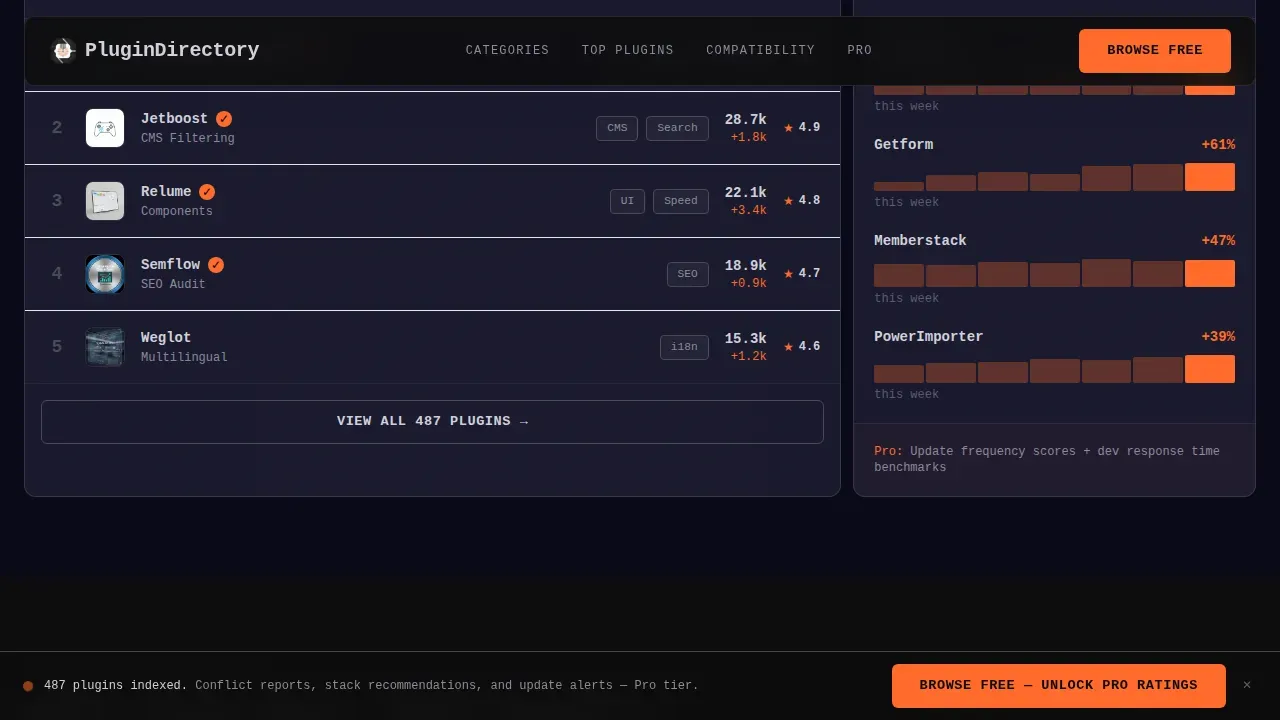Click Relume's verified checkmark badge

coord(207,192)
